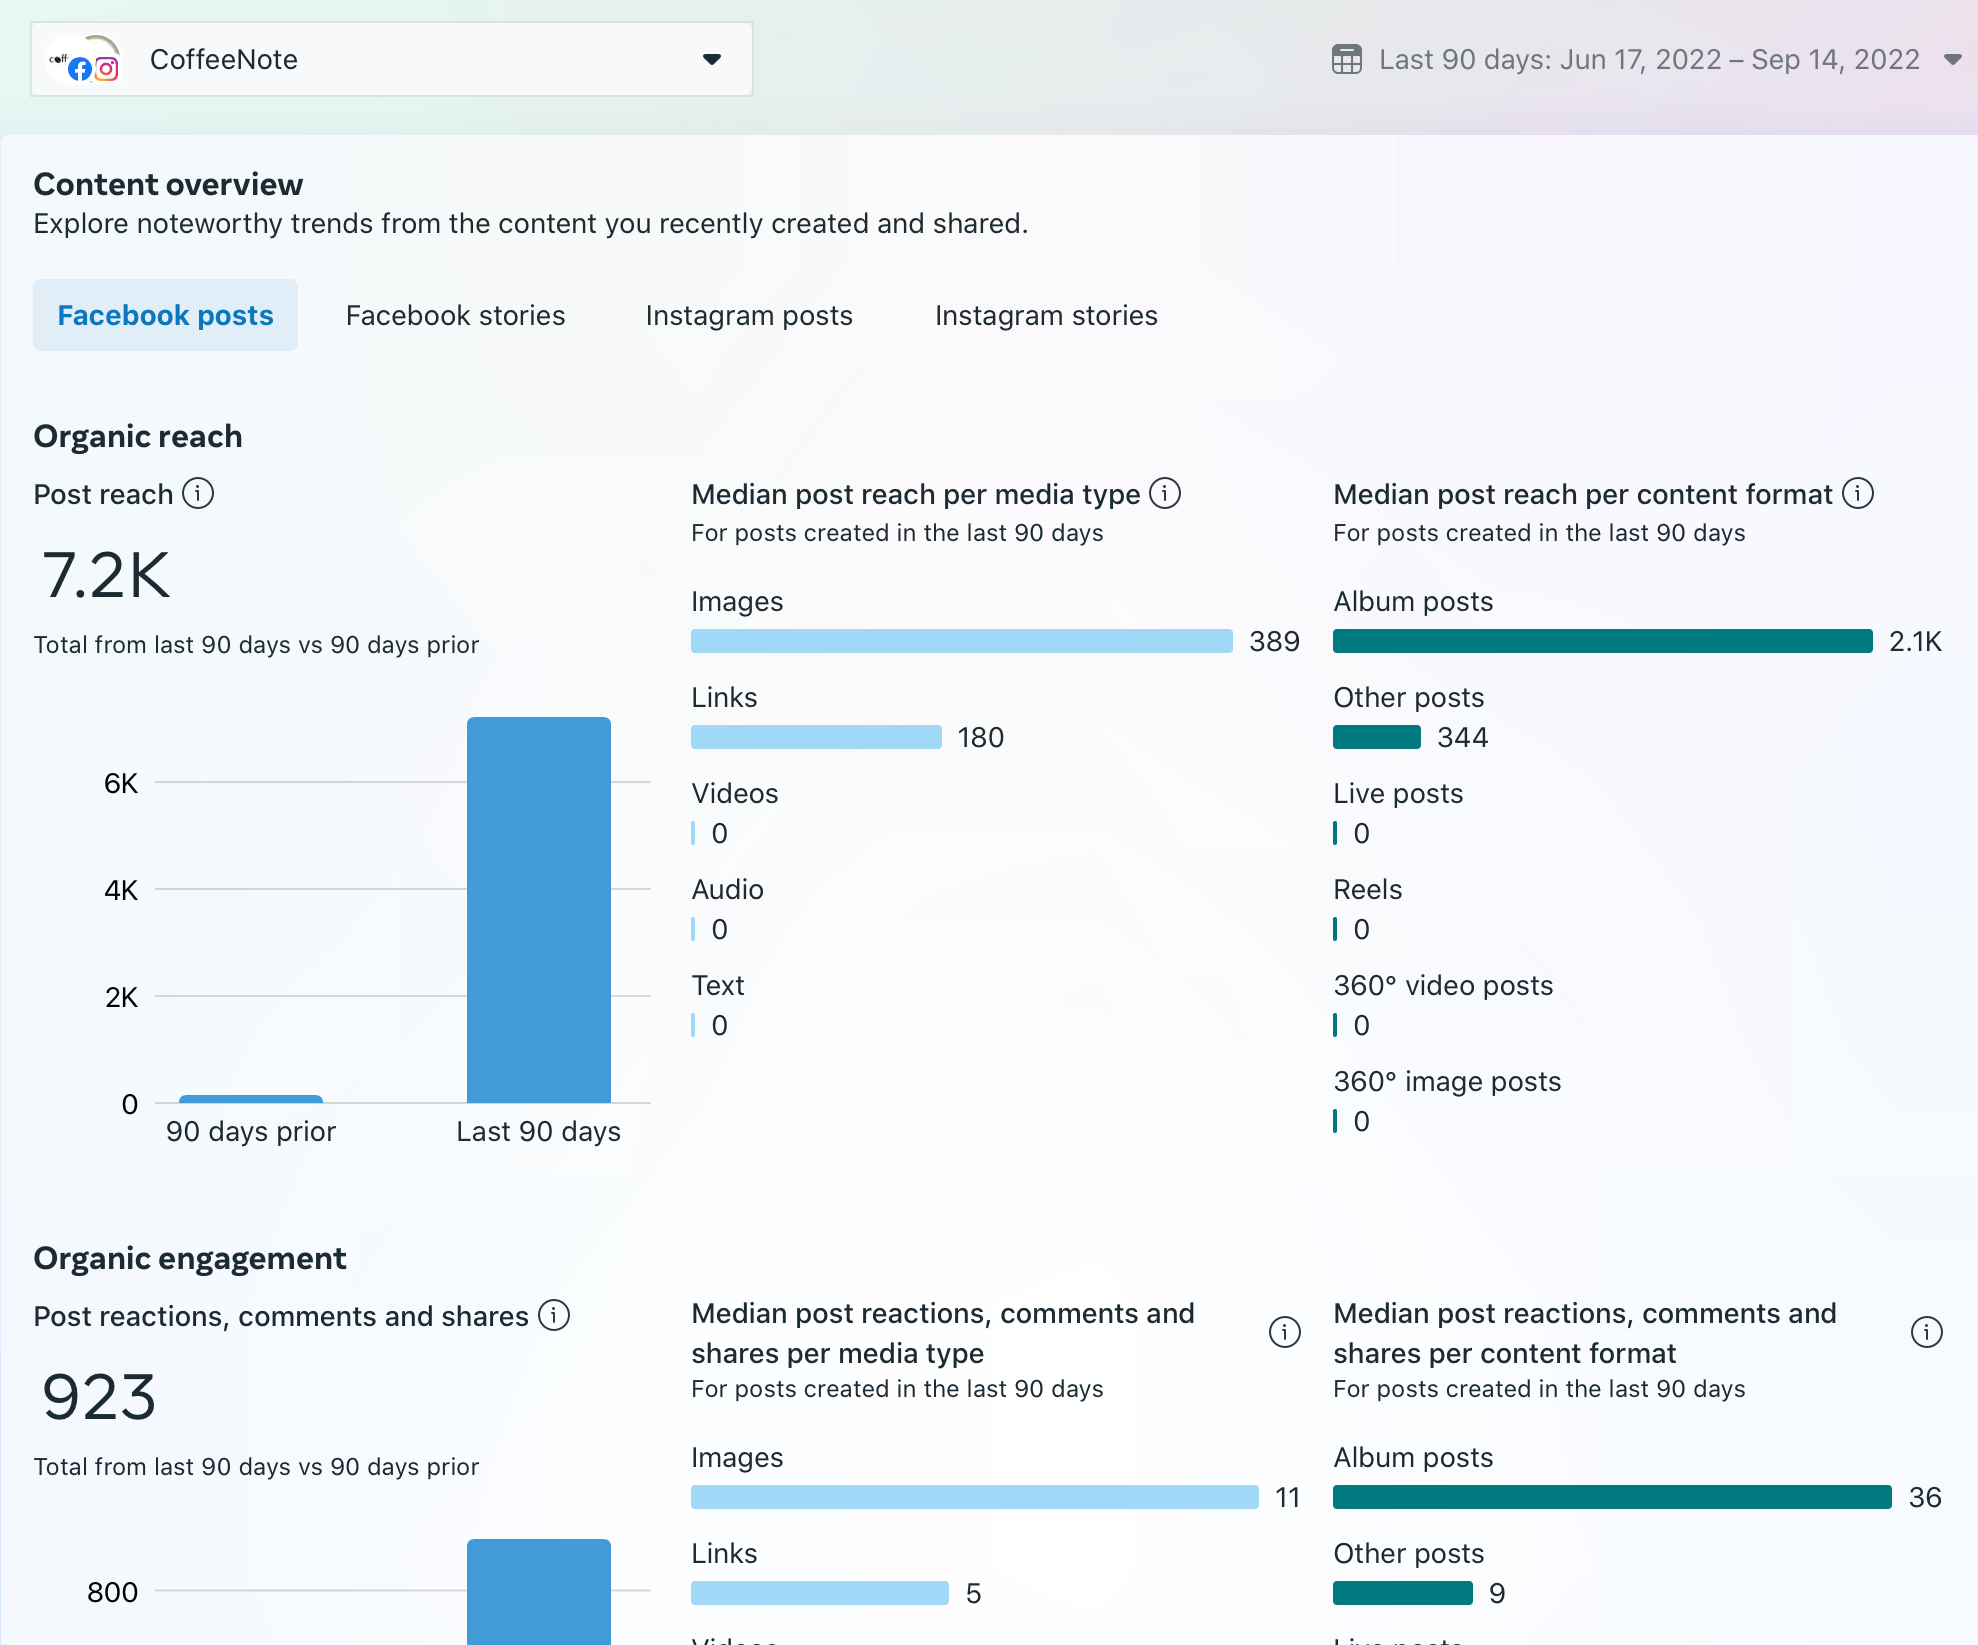Click the Organic reach heading
Screen dimensions: 1978x1645
pos(138,436)
